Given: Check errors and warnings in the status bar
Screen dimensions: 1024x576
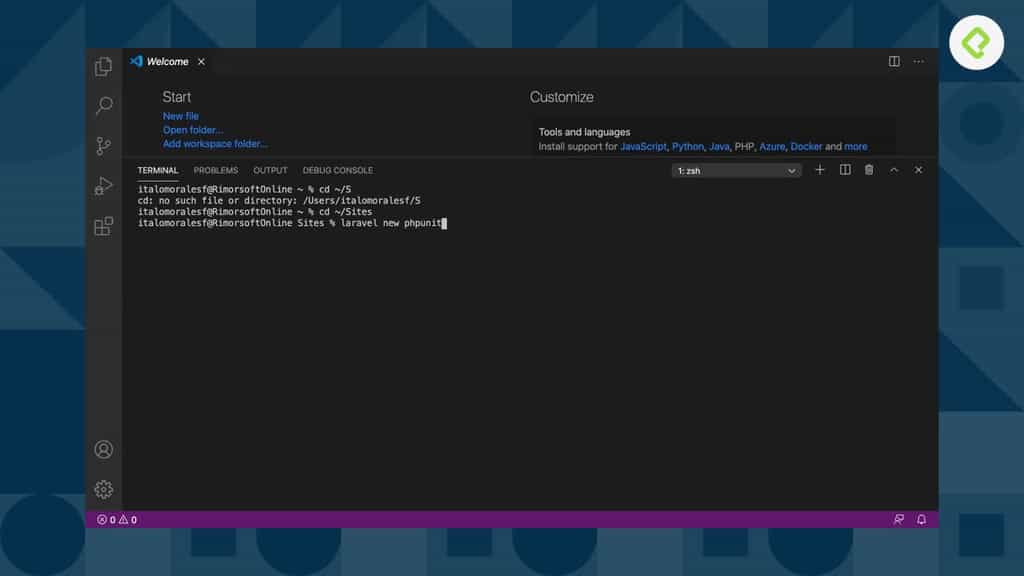Looking at the screenshot, I should pos(116,519).
